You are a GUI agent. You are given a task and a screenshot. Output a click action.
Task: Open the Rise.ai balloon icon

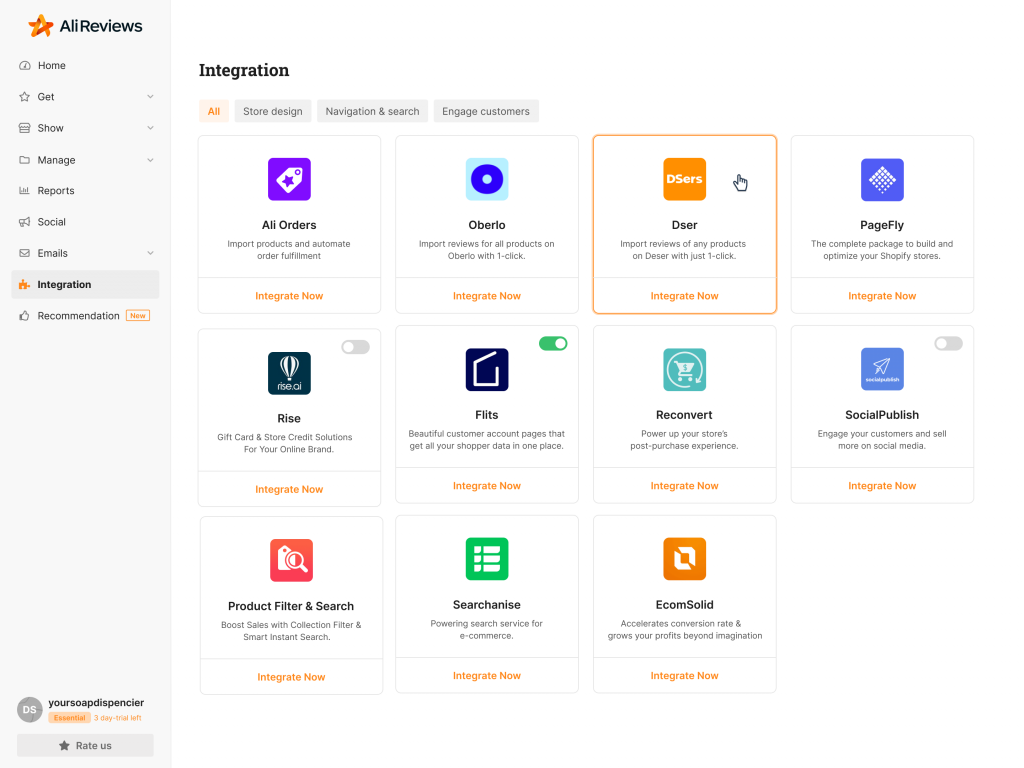coord(289,373)
